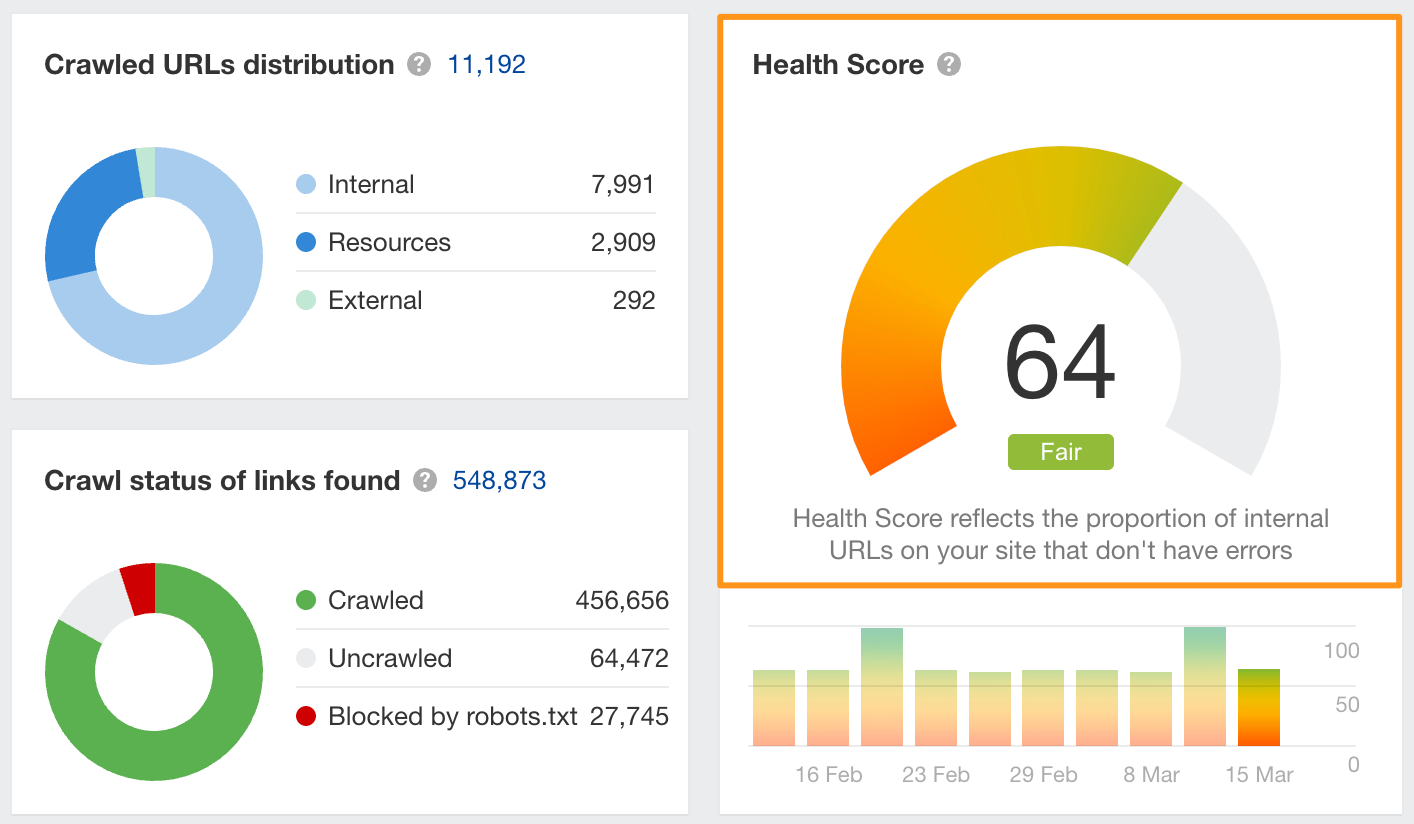The image size is (1414, 824).
Task: Click the red Blocked by robots.txt dot
Action: point(306,717)
